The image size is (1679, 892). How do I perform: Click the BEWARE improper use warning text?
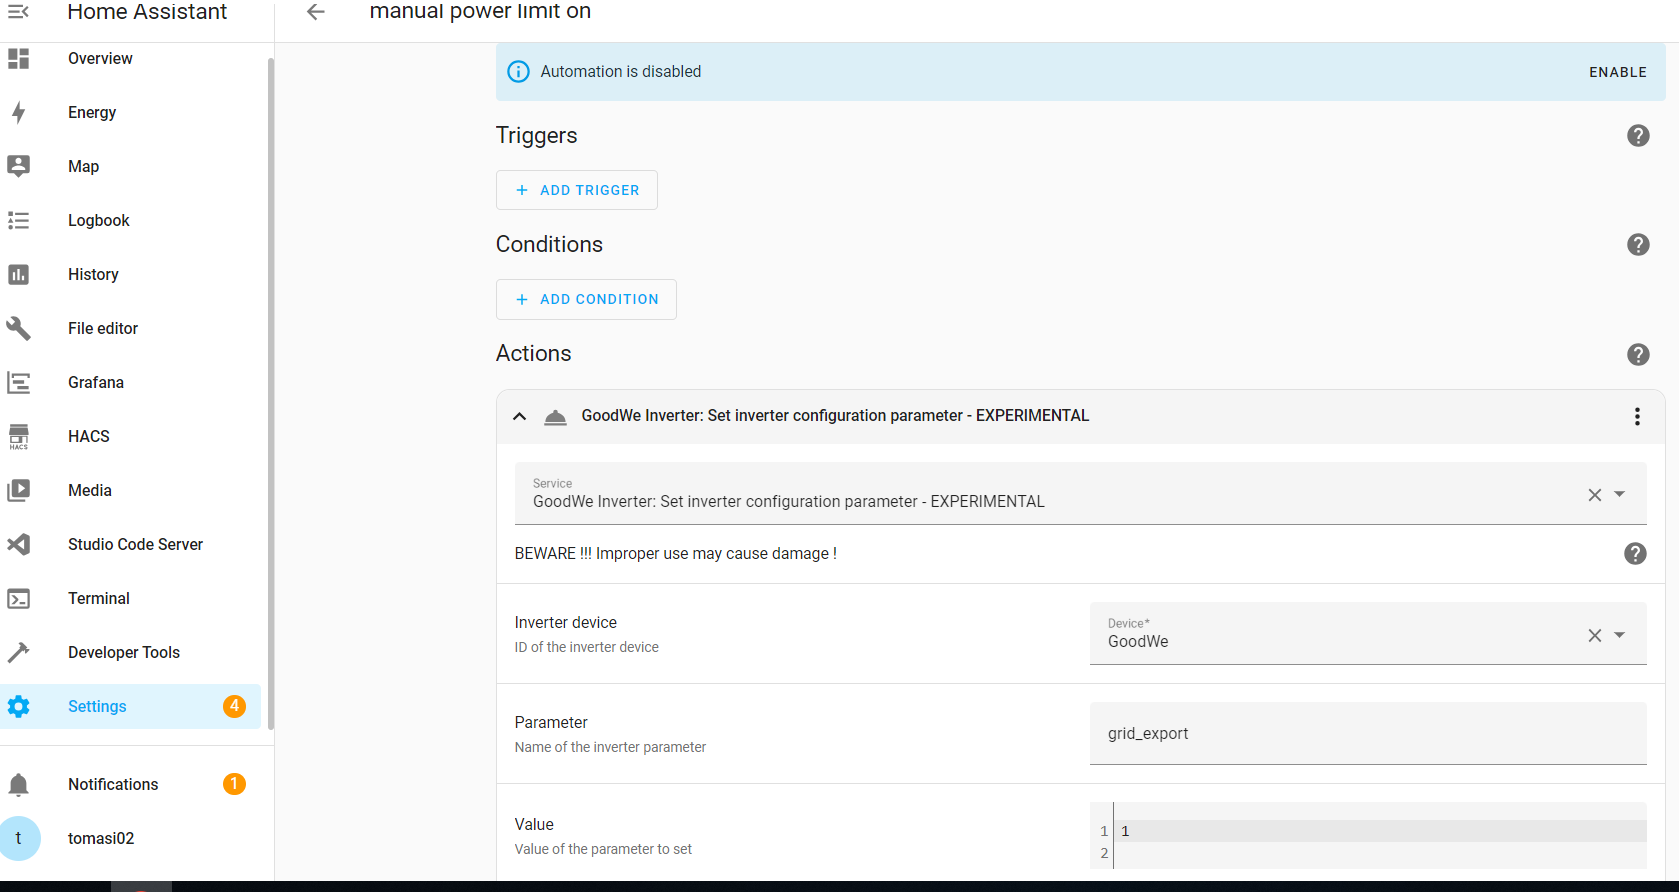[675, 553]
